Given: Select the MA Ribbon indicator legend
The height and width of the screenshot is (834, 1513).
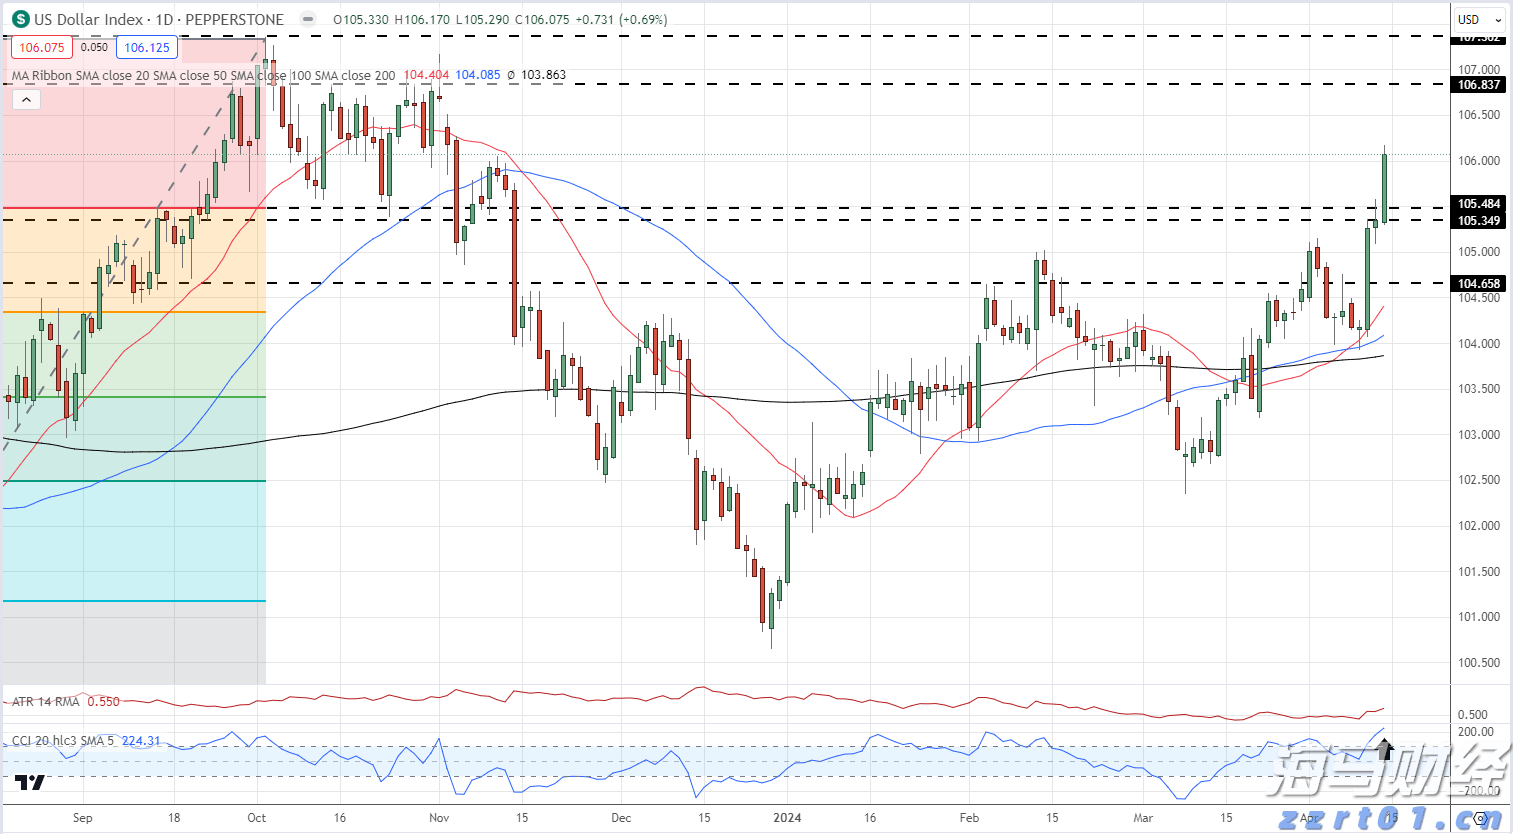Looking at the screenshot, I should (x=203, y=75).
